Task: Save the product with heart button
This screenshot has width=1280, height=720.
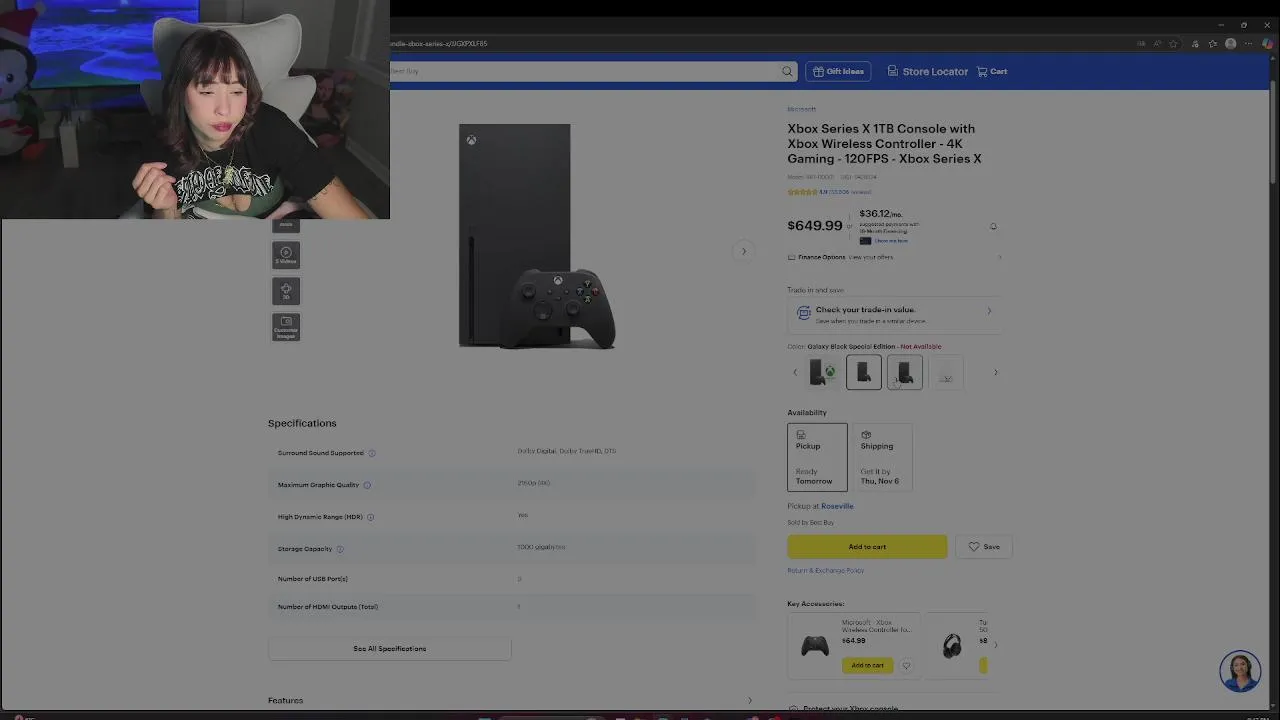Action: (x=983, y=547)
